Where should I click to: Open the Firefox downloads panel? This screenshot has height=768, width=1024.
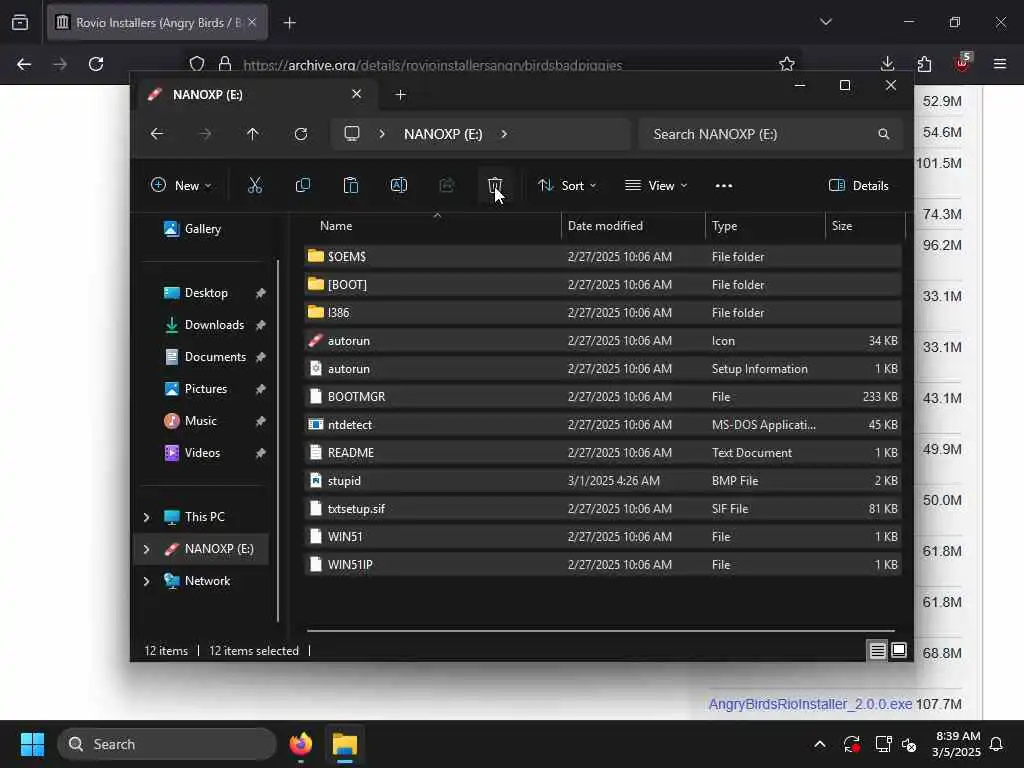tap(888, 64)
